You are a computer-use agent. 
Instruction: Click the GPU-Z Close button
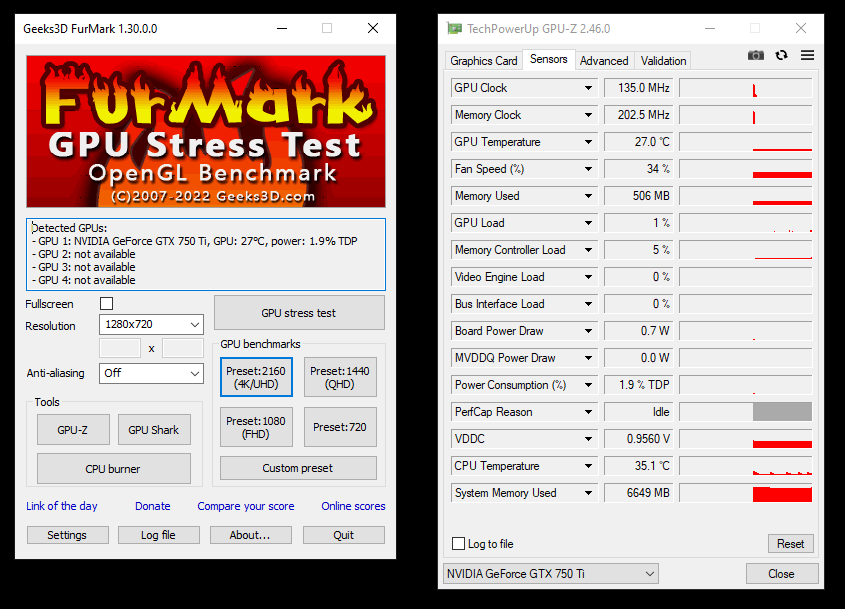781,573
